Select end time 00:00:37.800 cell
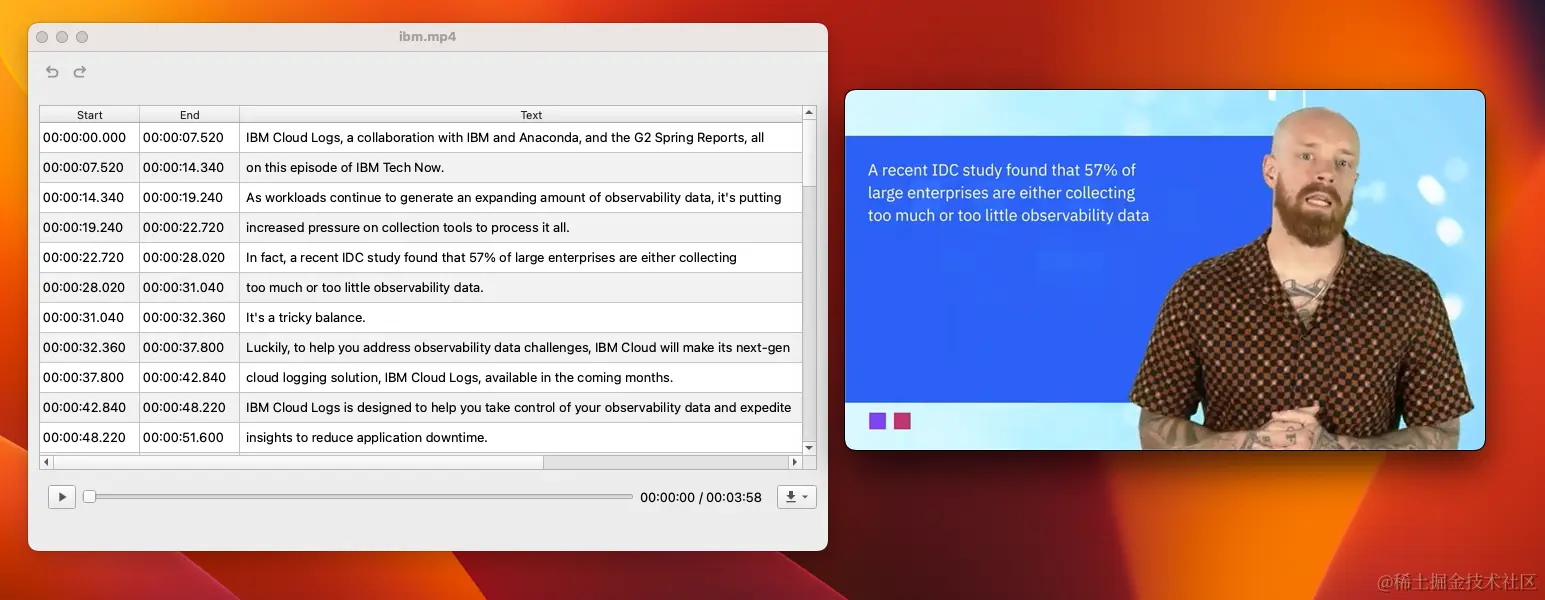The height and width of the screenshot is (600, 1545). point(190,347)
